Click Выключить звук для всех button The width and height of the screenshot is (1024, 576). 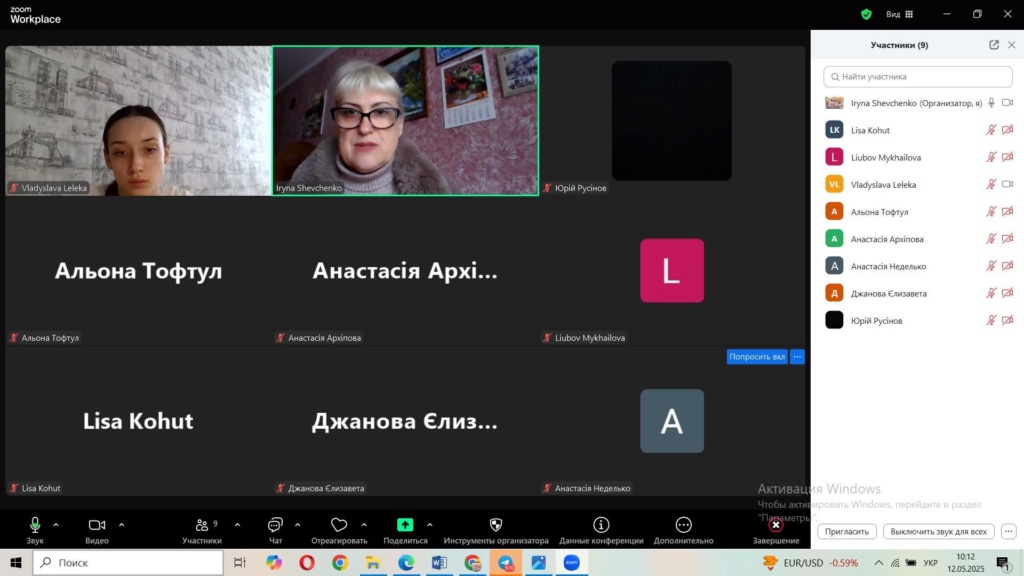(938, 532)
